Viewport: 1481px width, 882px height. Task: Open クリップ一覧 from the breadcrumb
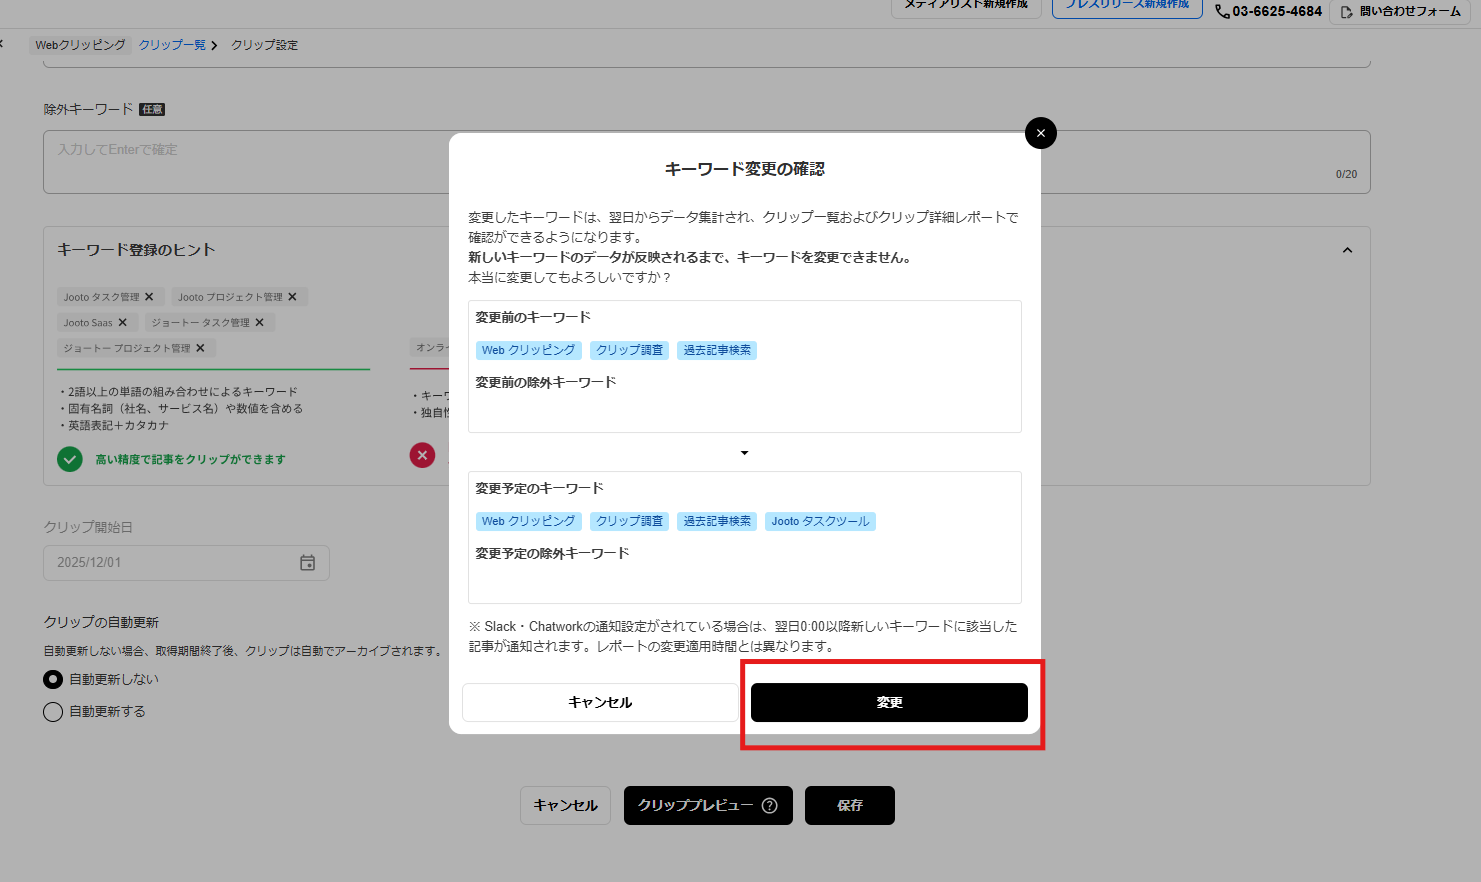172,45
